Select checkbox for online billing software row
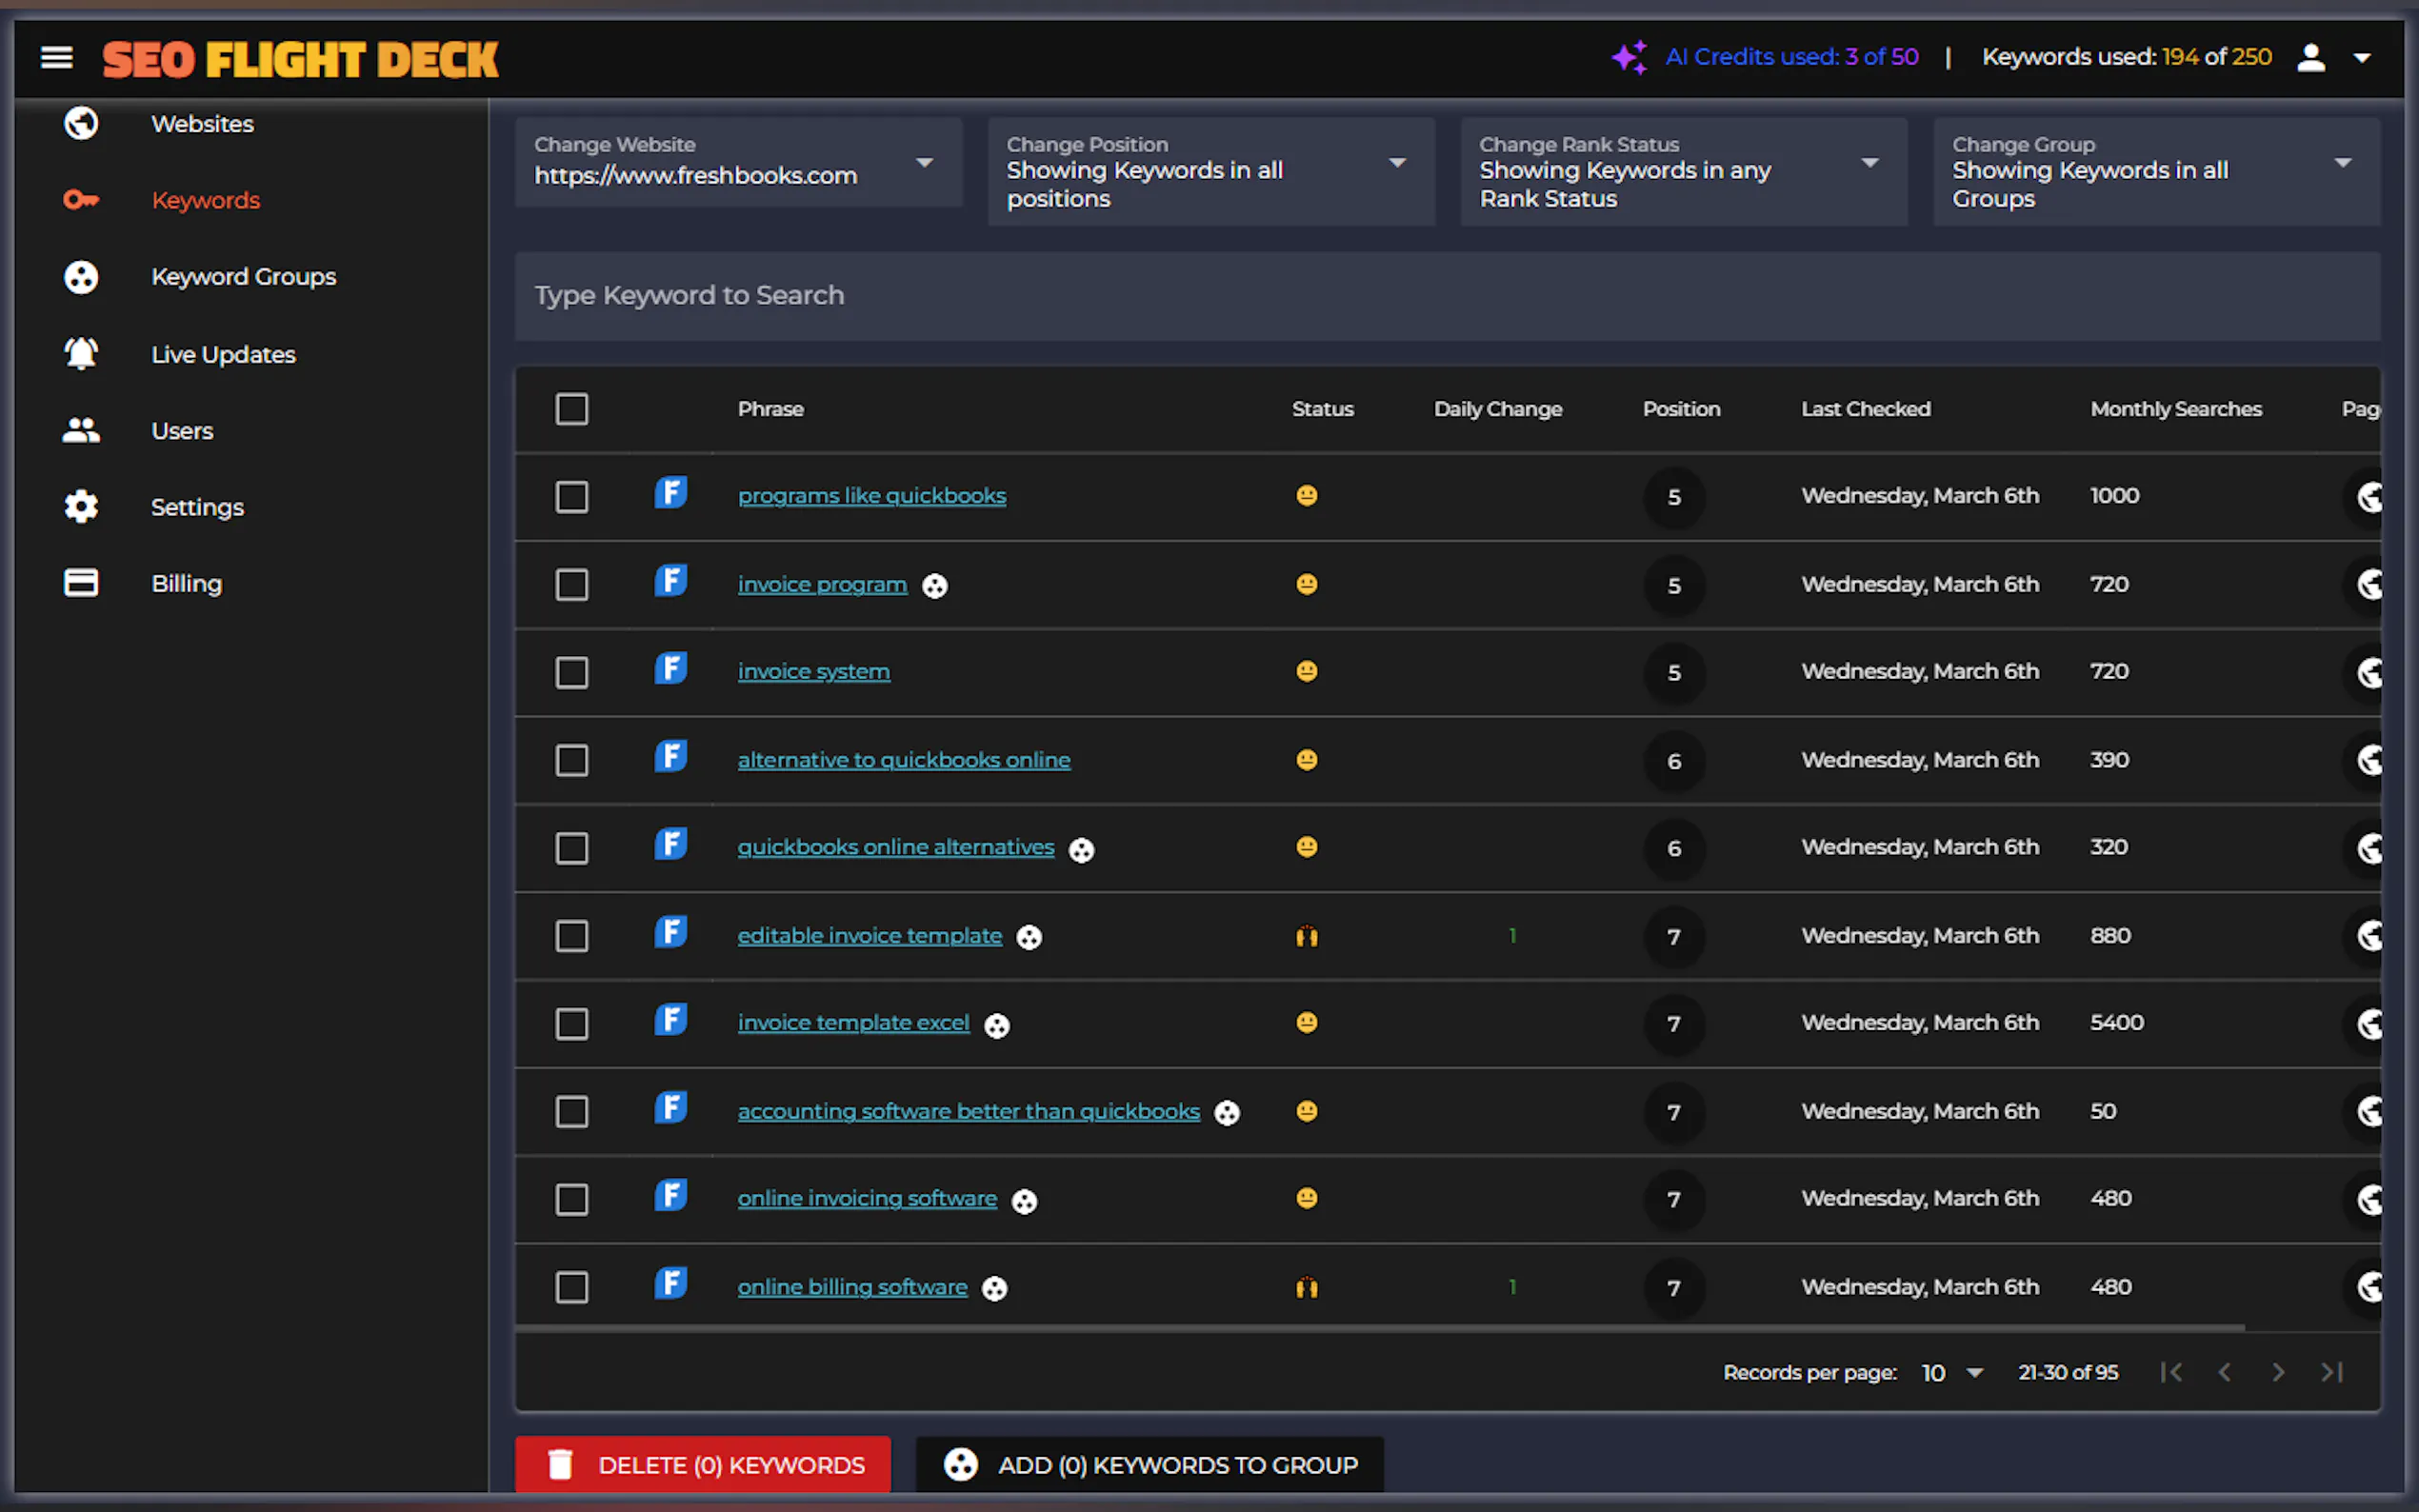 tap(572, 1287)
